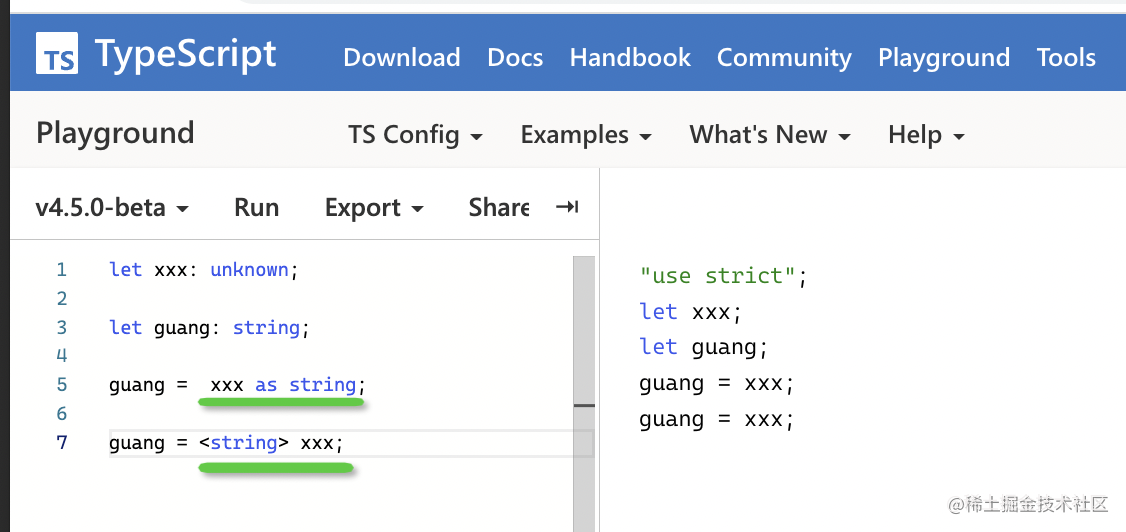Go to the Docs page
1126x532 pixels.
(x=515, y=58)
